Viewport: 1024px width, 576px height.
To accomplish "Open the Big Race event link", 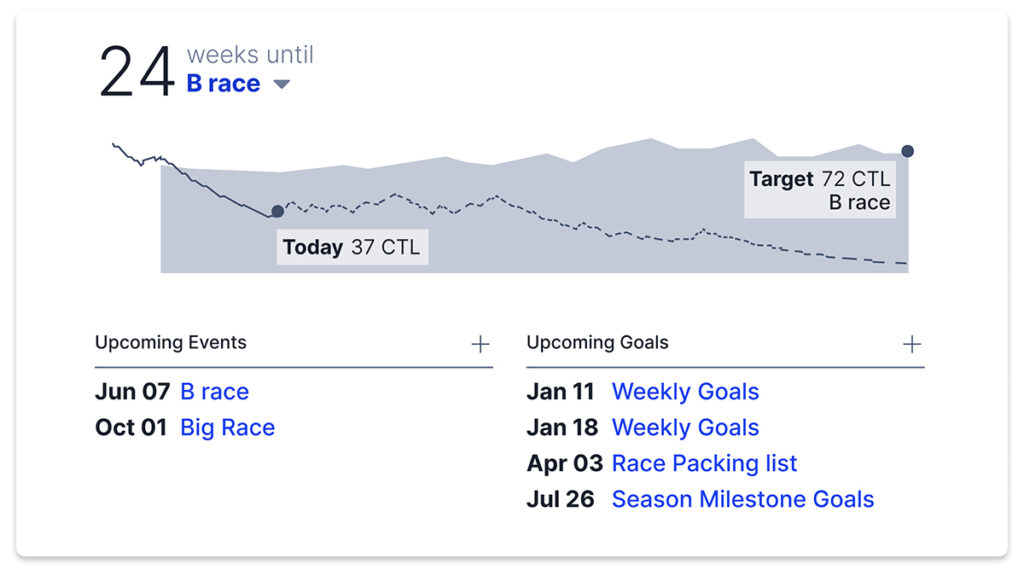I will pyautogui.click(x=227, y=428).
